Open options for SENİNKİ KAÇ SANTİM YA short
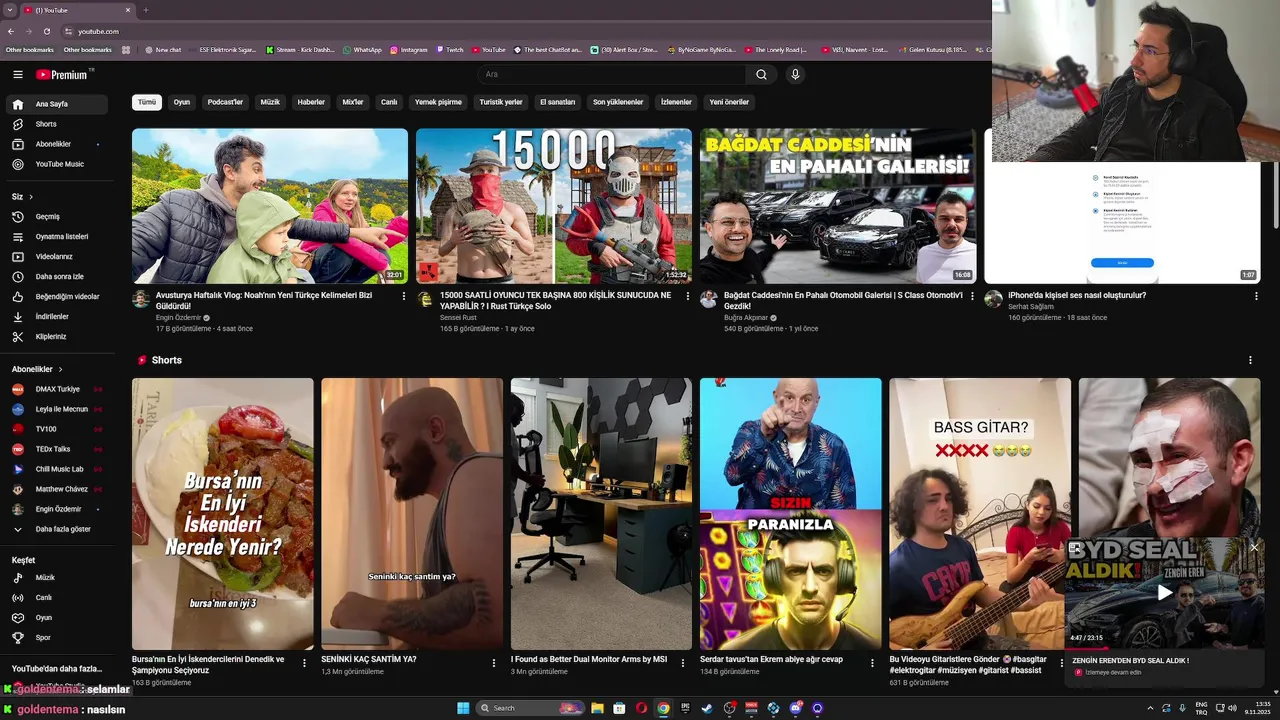Screen dimensions: 1280x720 (x=494, y=663)
